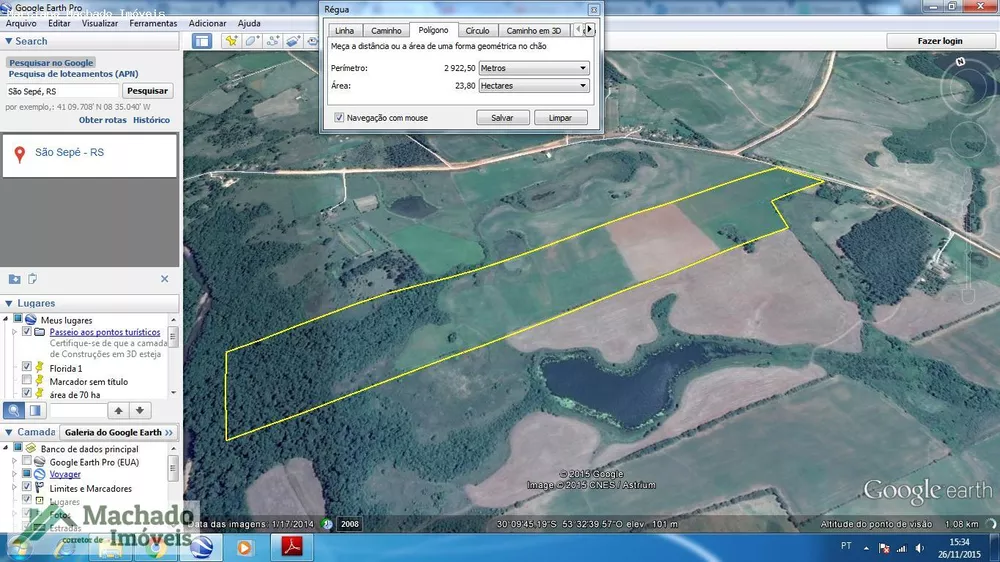1000x562 pixels.
Task: Uncheck Florida 1 placemark checkbox
Action: [27, 367]
